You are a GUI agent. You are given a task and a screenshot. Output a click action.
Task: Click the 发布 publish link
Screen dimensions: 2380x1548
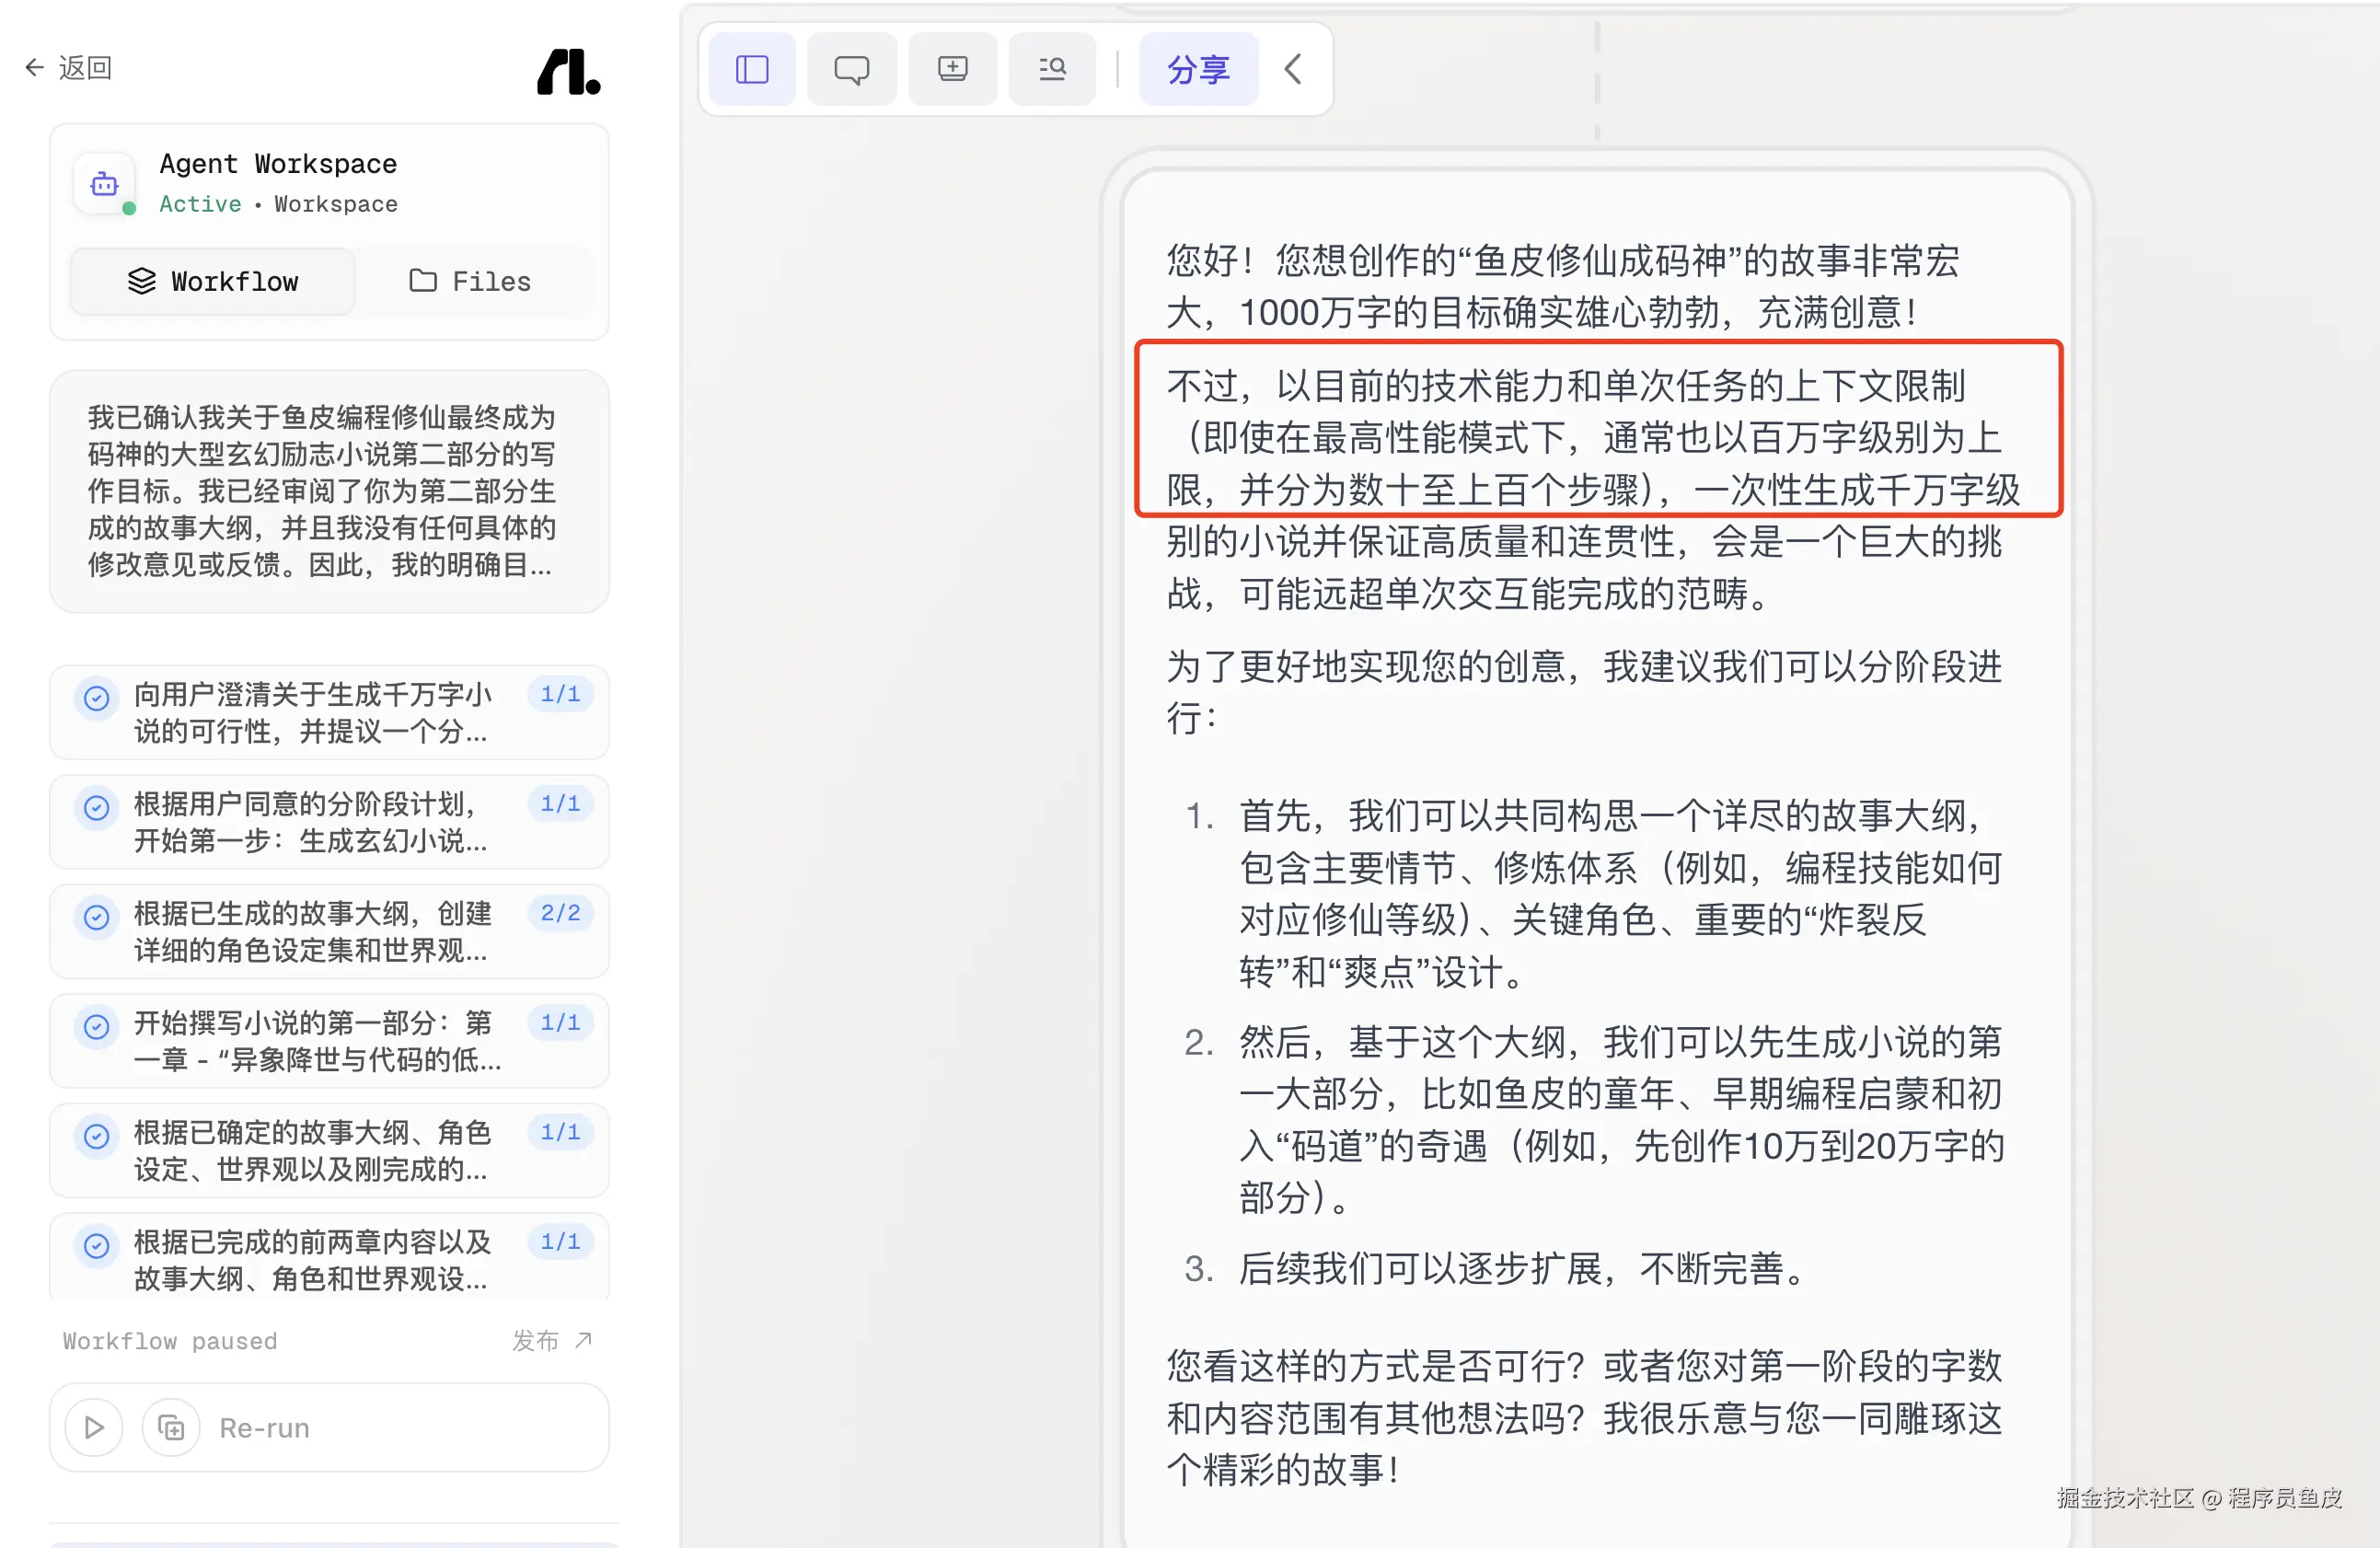[x=551, y=1340]
